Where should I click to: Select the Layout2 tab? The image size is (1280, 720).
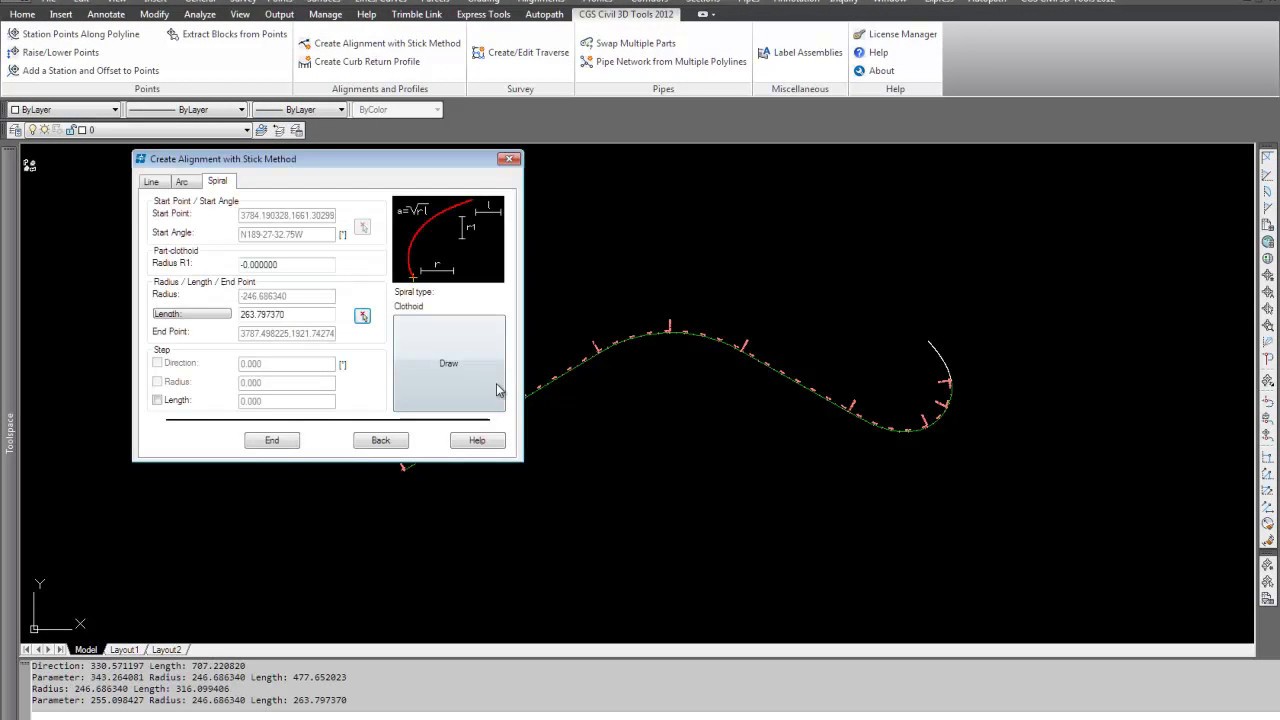click(x=166, y=650)
